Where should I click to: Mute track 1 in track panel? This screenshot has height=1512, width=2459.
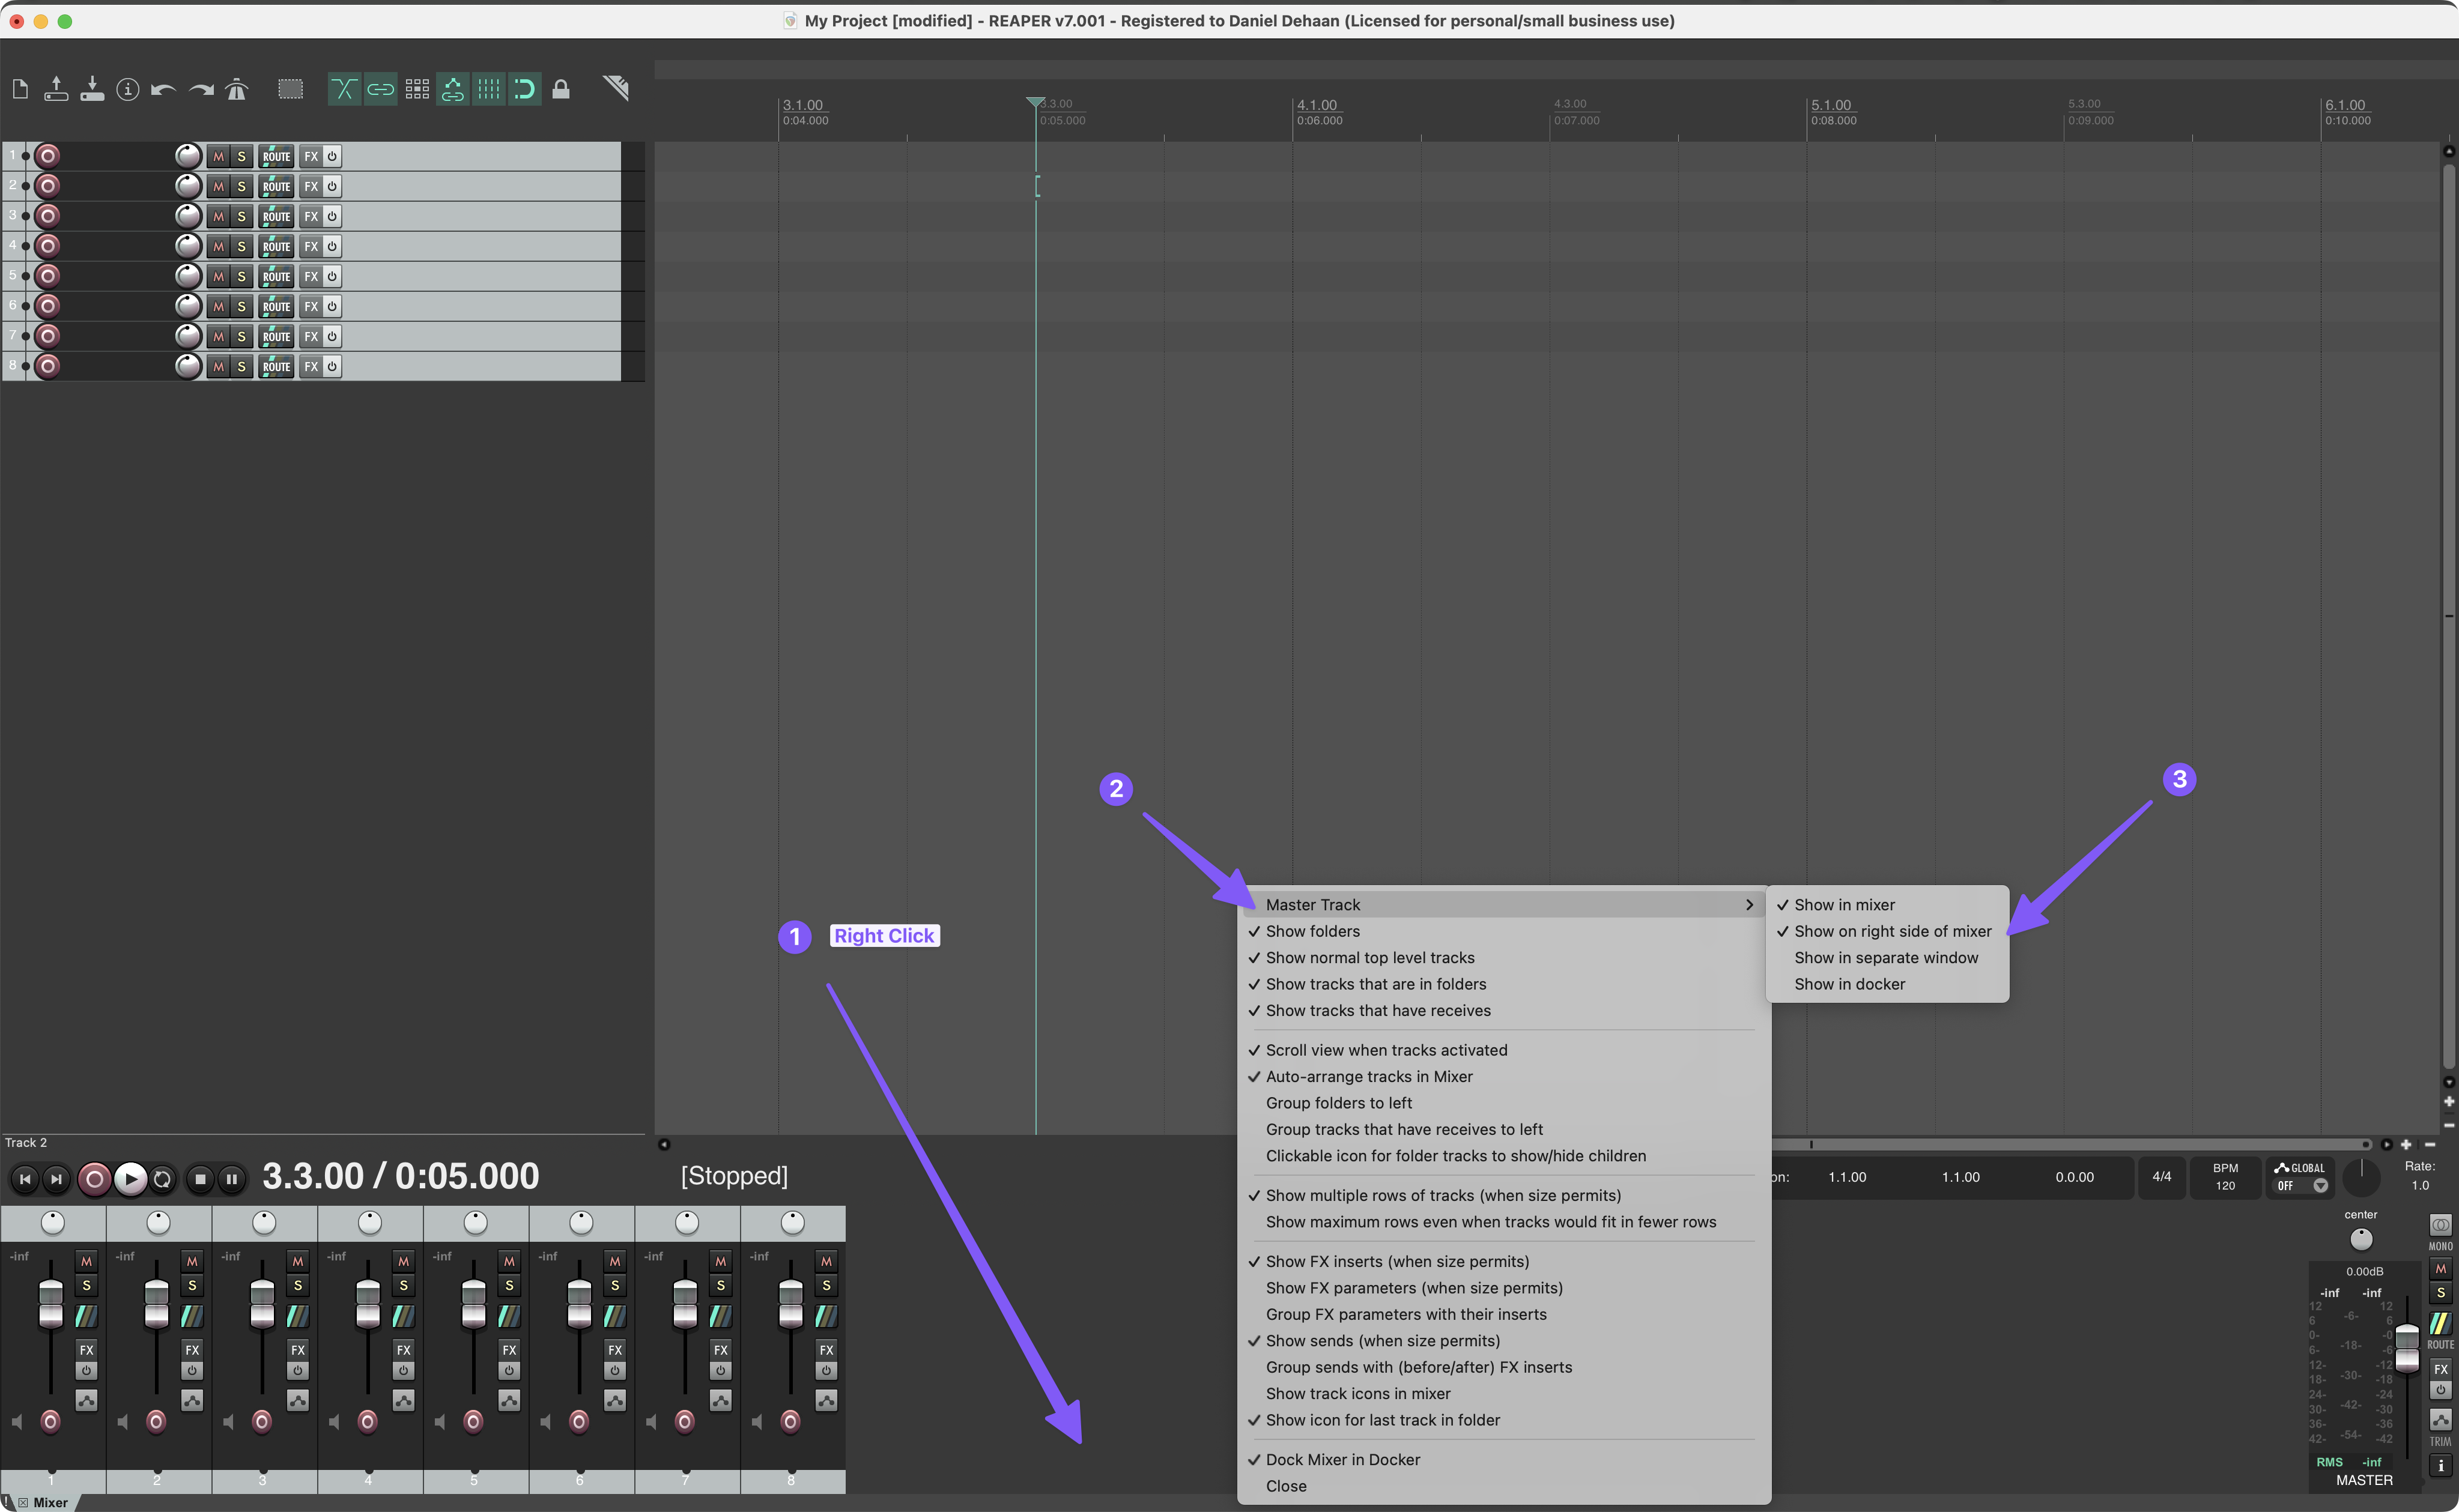tap(218, 156)
